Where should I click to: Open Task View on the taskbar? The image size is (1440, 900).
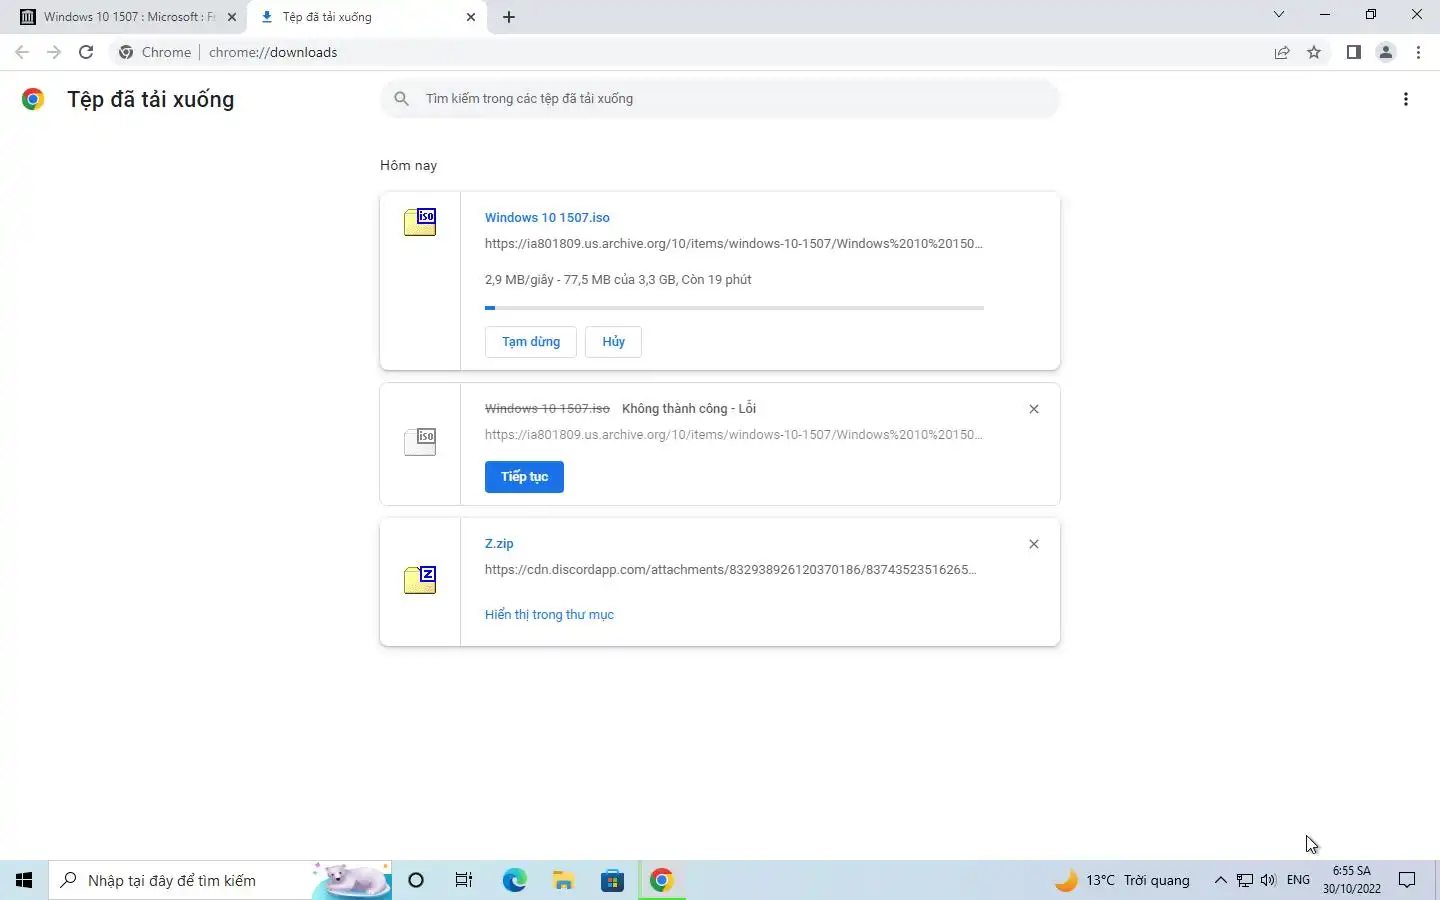pyautogui.click(x=464, y=880)
